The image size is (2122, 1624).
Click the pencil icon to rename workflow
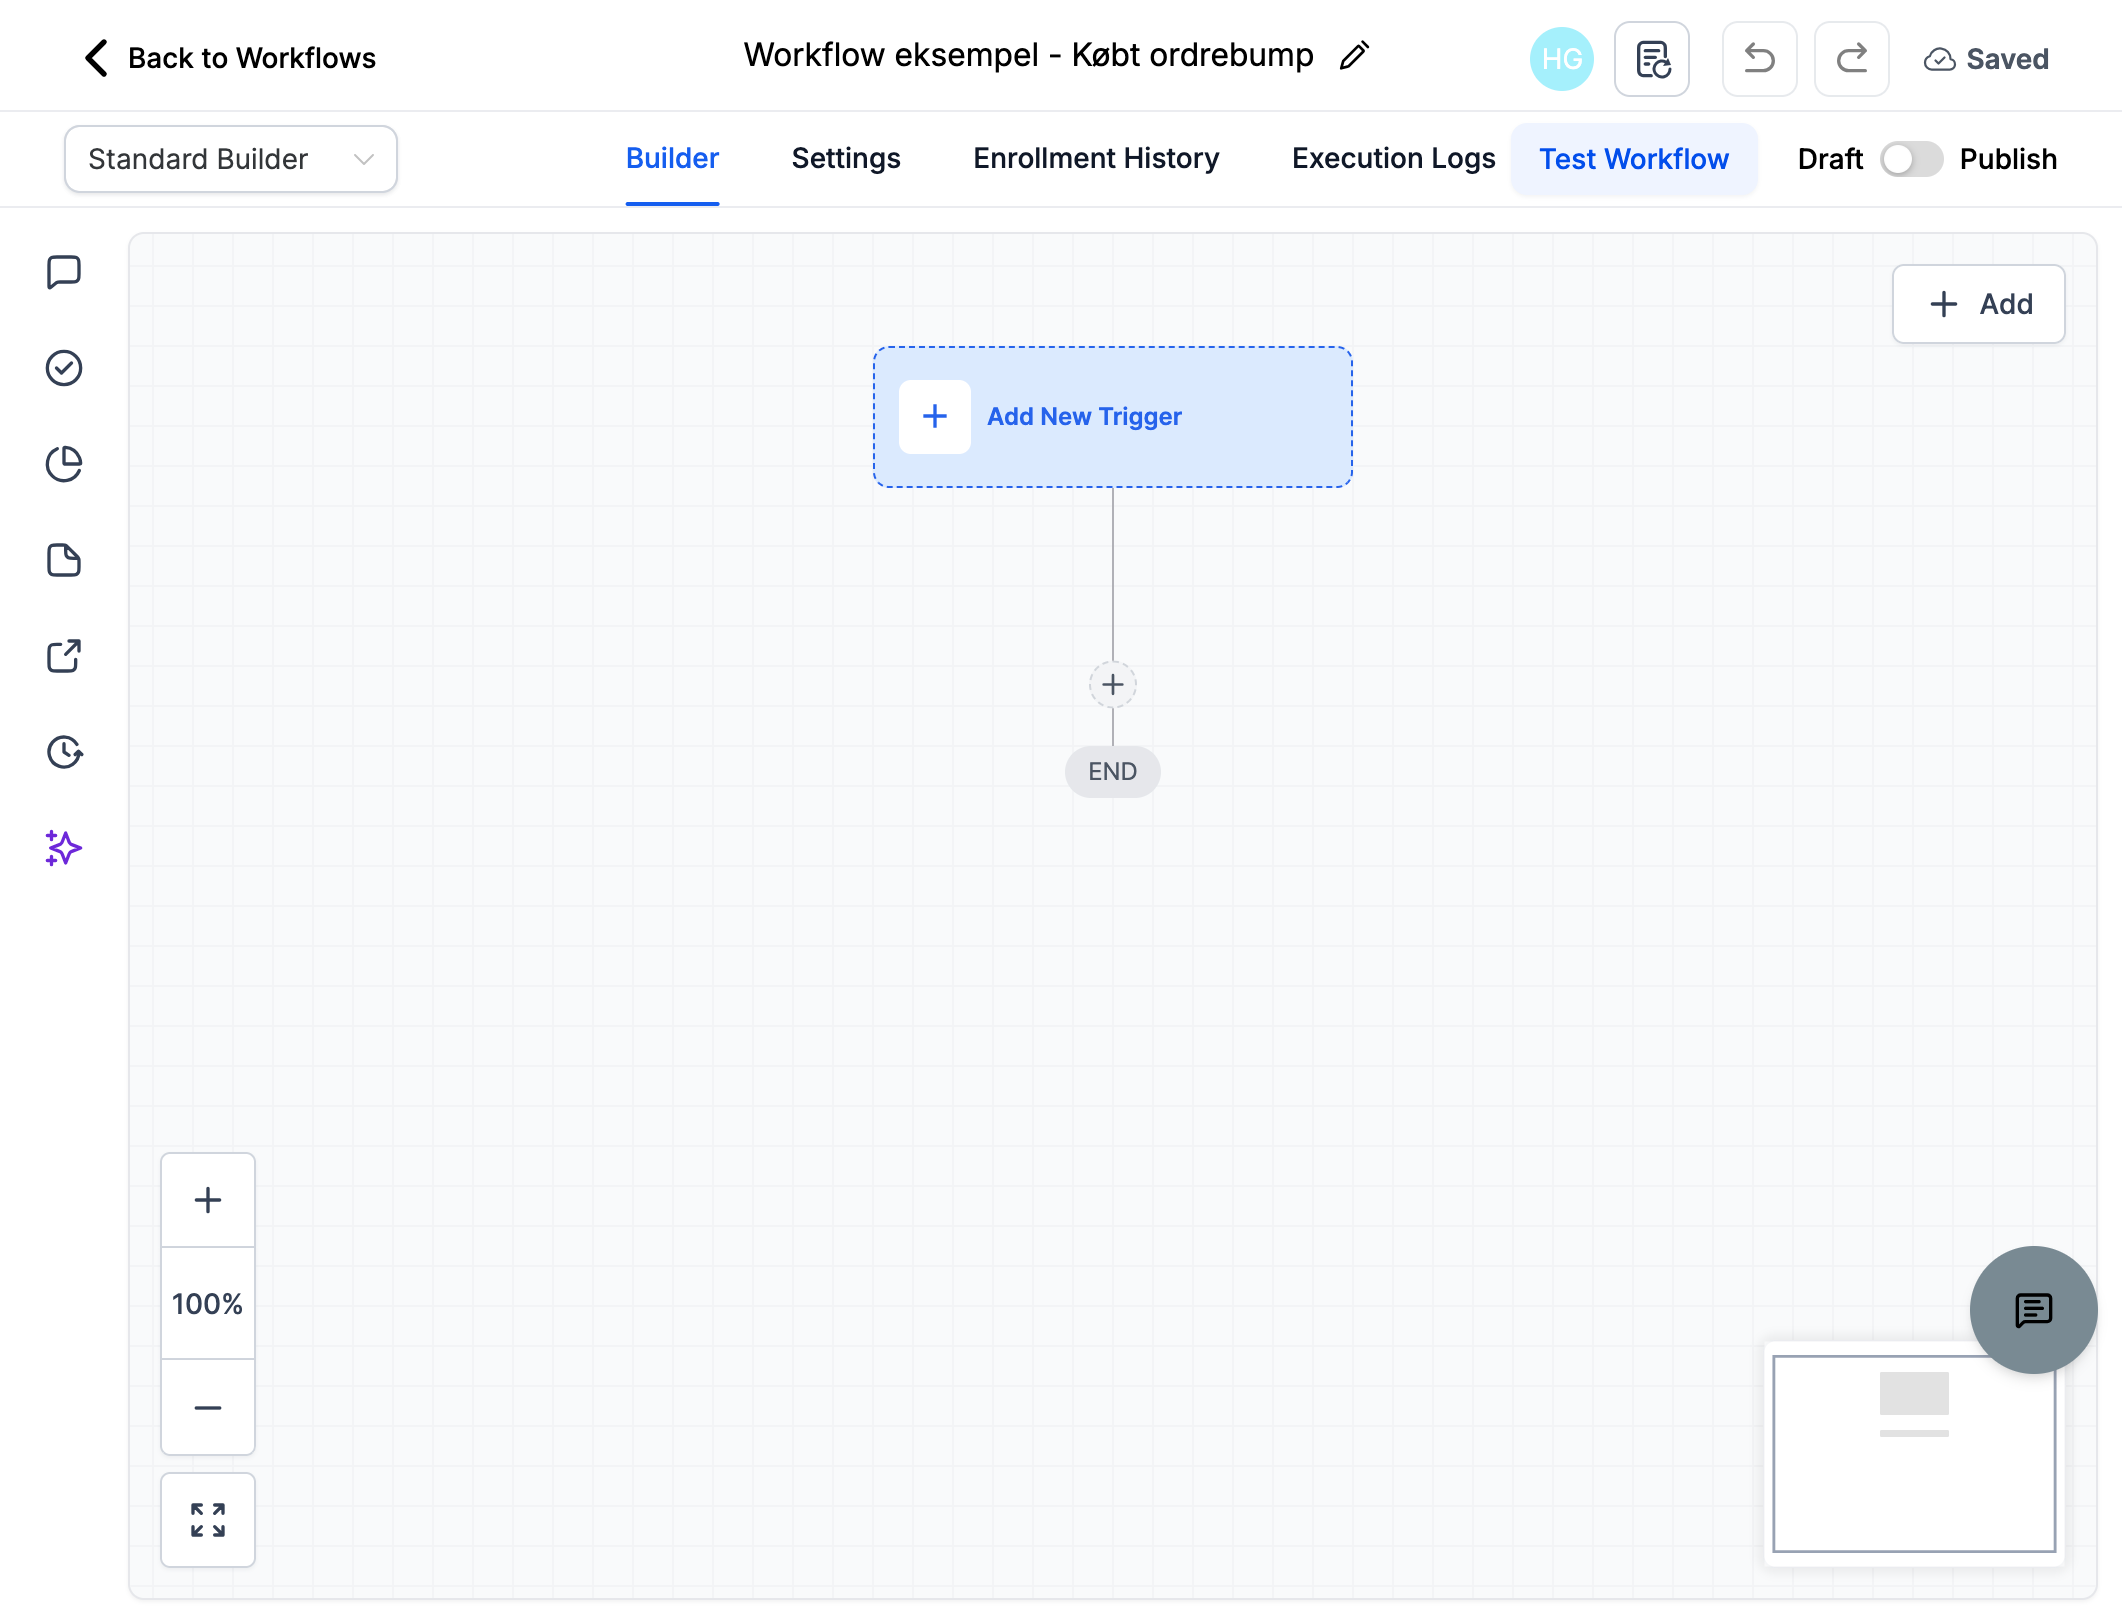tap(1354, 56)
